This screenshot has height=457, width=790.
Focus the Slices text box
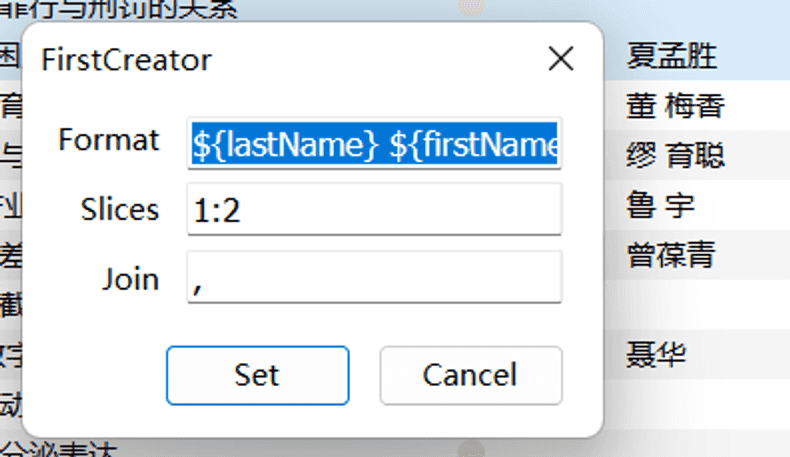[374, 210]
